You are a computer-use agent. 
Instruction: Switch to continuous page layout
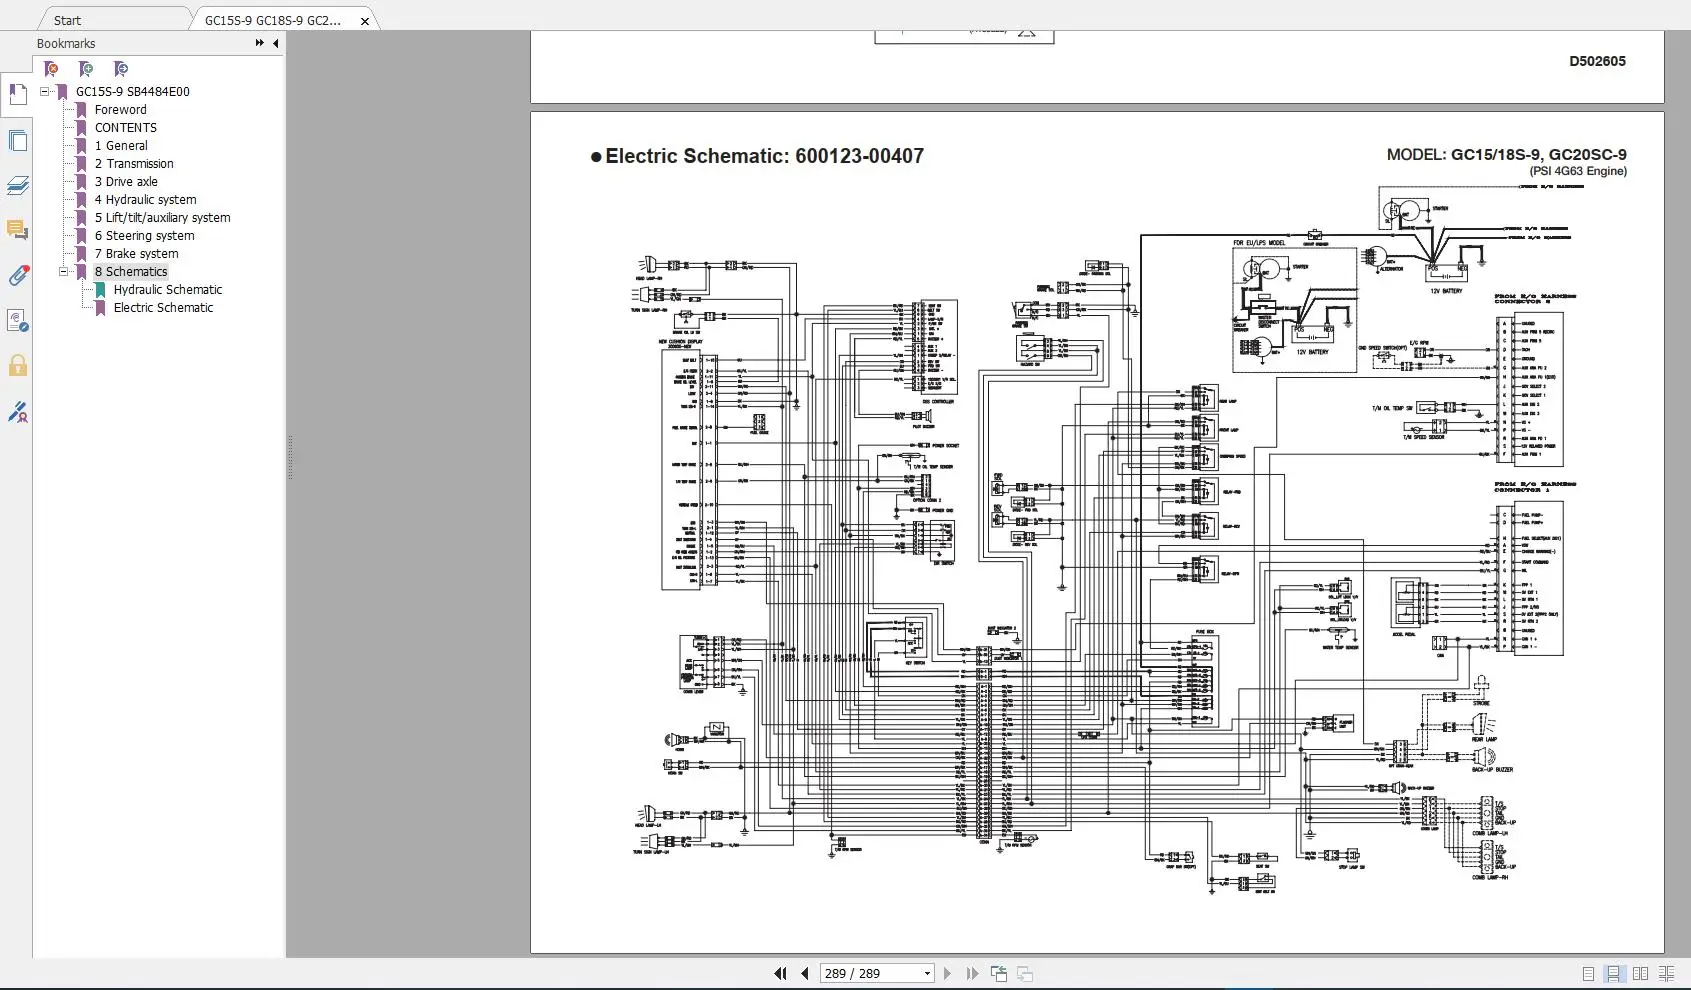click(1613, 973)
